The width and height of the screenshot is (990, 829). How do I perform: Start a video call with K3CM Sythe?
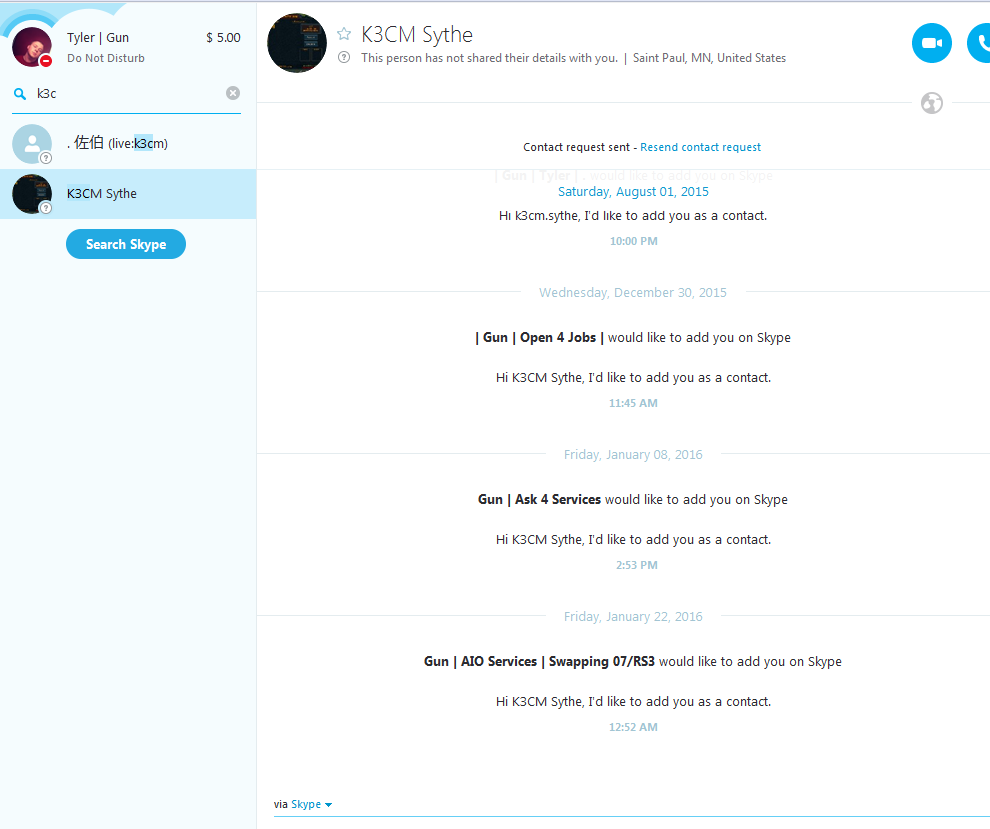pos(931,43)
